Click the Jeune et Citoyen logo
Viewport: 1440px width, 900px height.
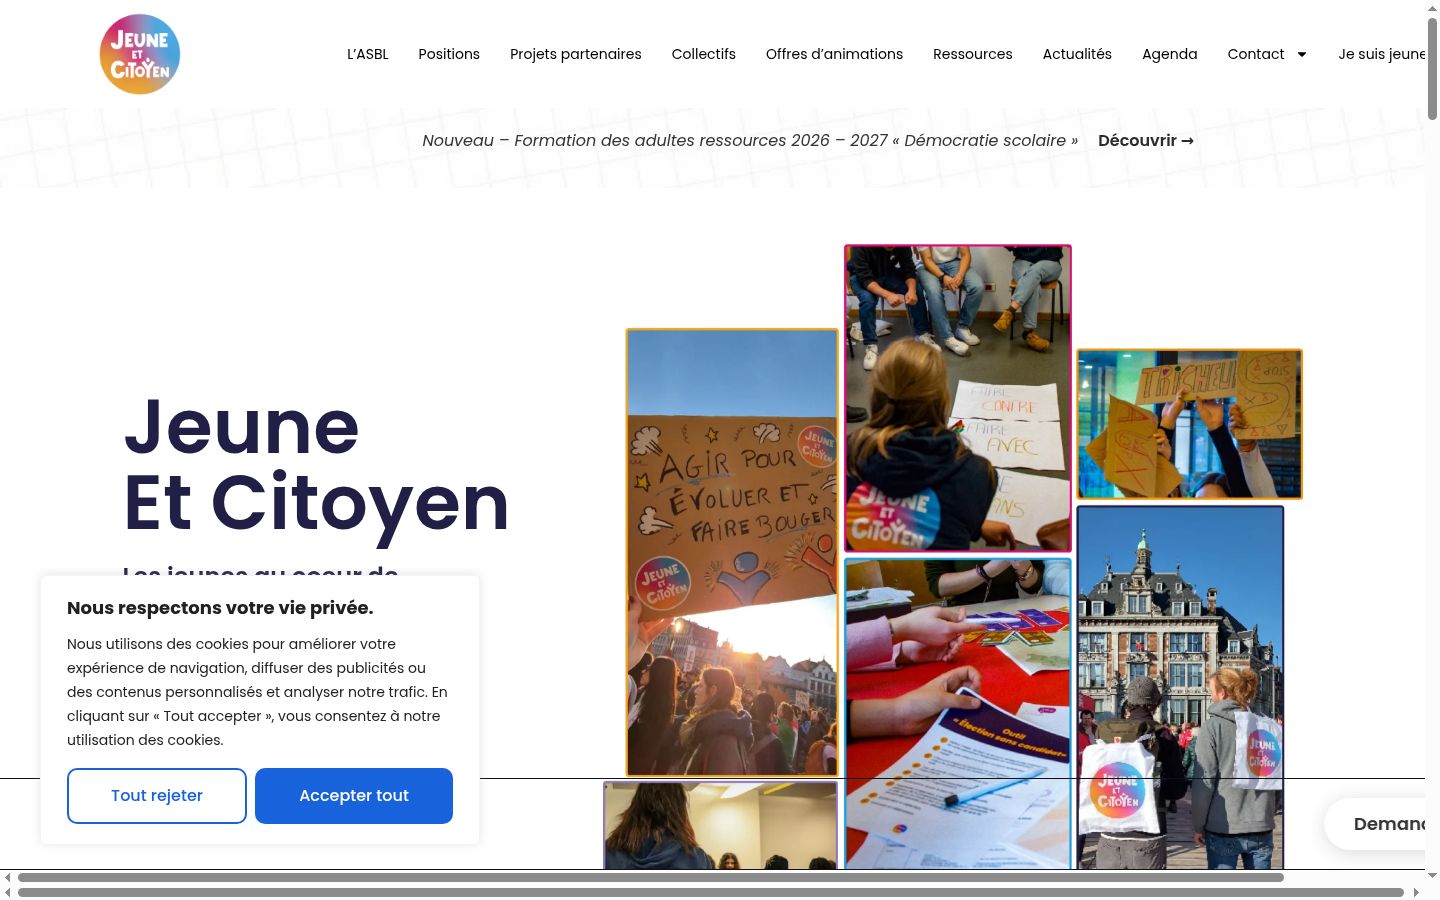[x=140, y=54]
